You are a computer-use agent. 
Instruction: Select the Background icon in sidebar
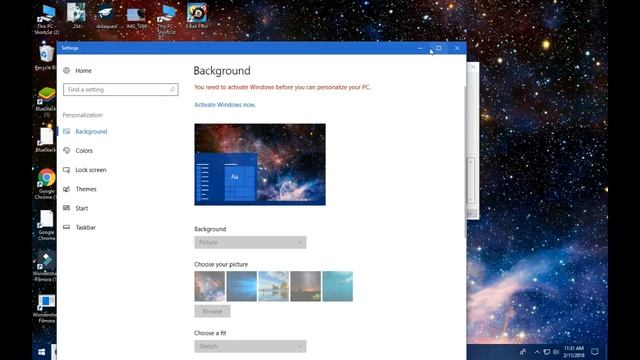tap(67, 131)
